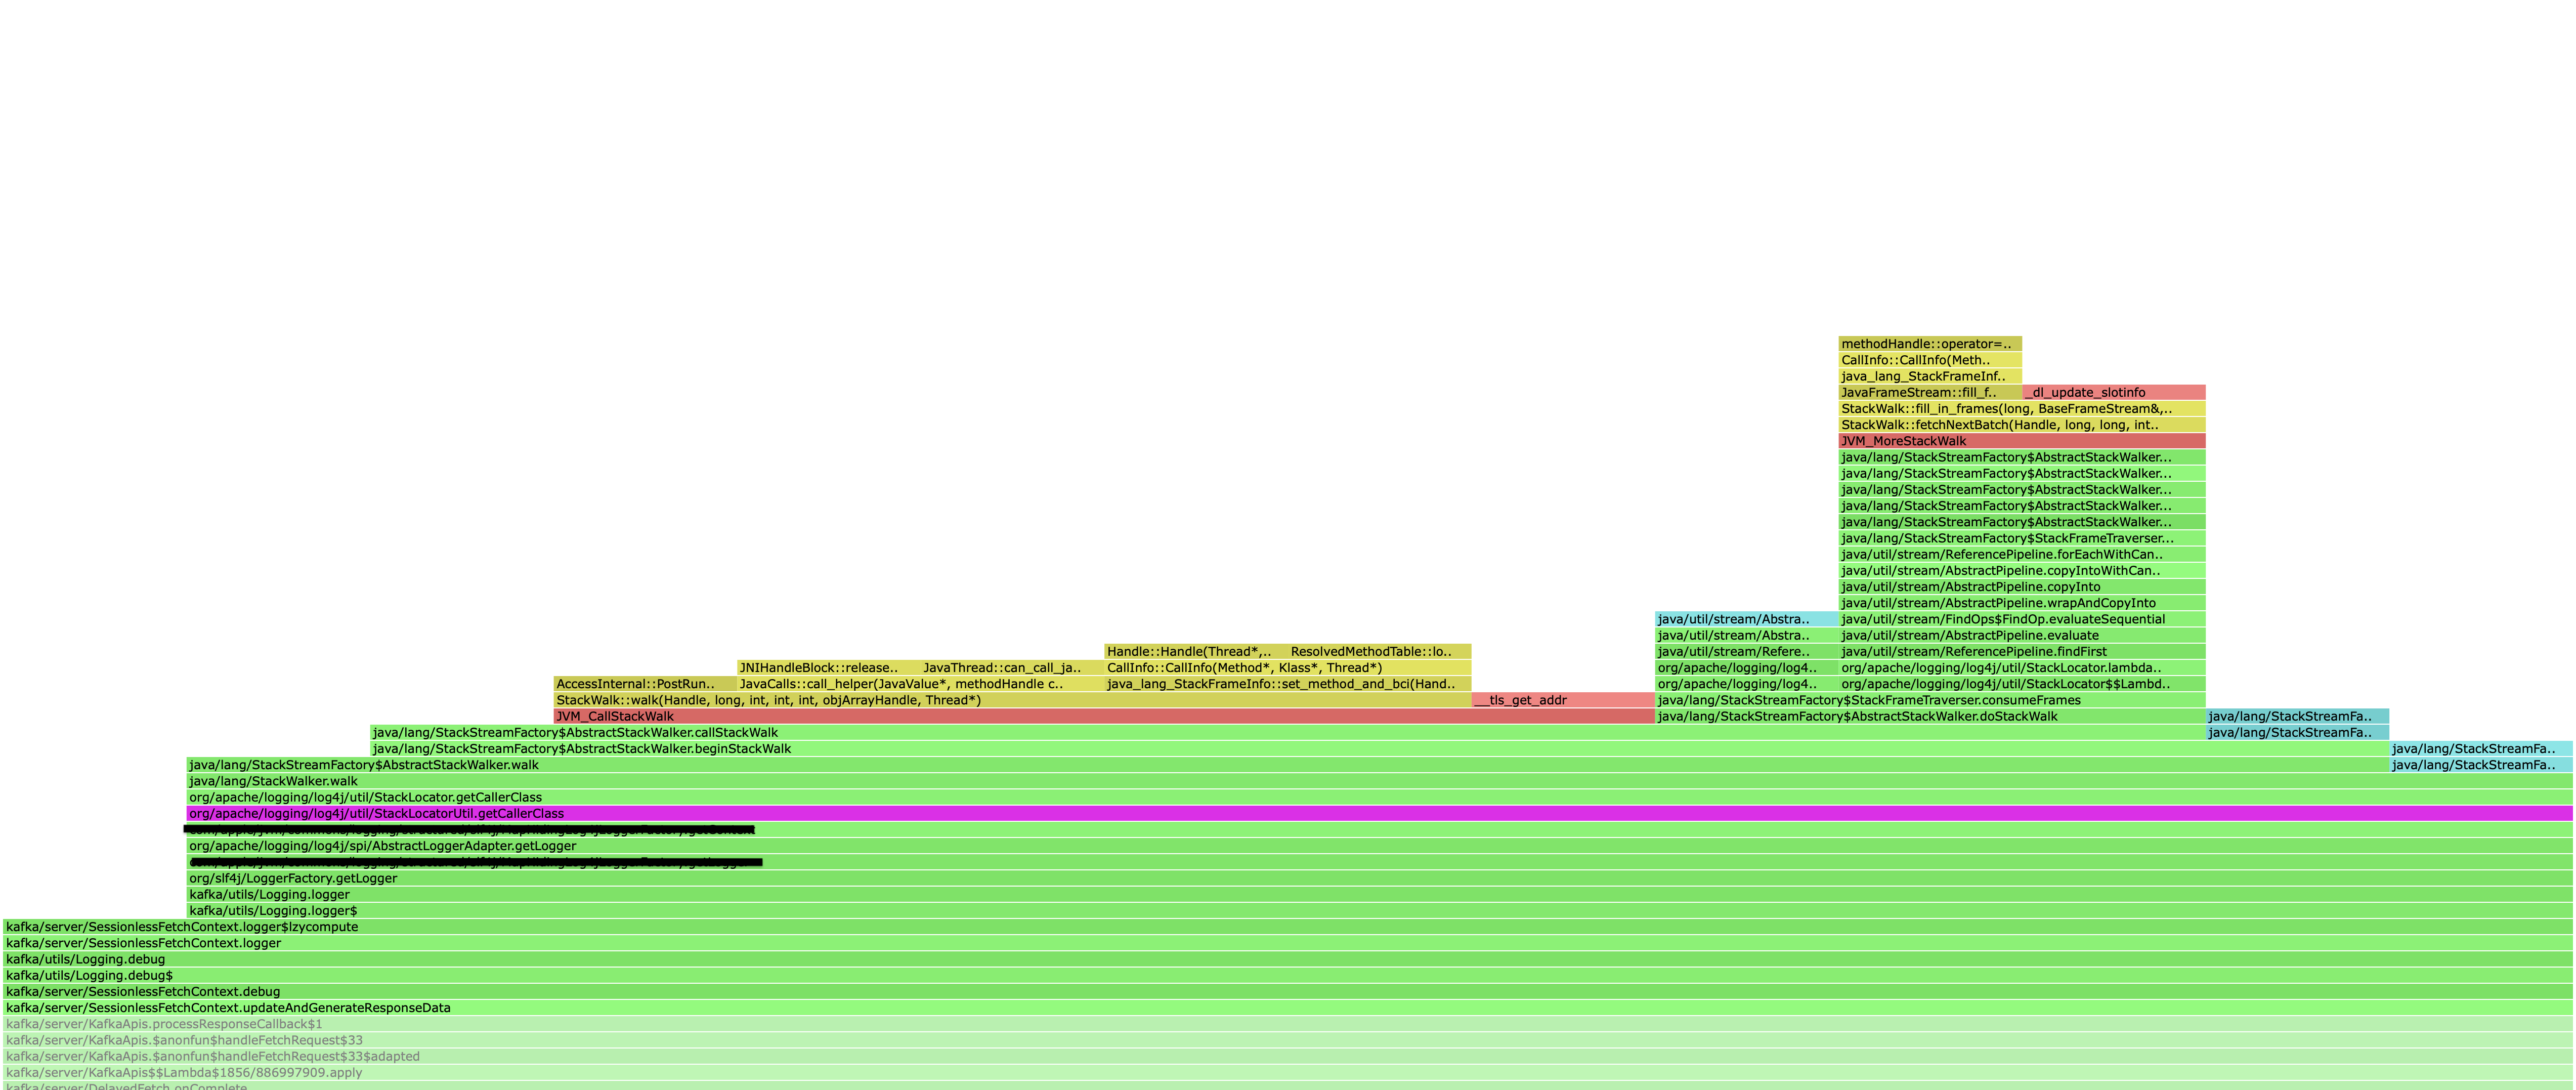This screenshot has width=2576, height=1090.
Task: Click the ResolvedMethodTable::lo.. frame
Action: 1380,651
